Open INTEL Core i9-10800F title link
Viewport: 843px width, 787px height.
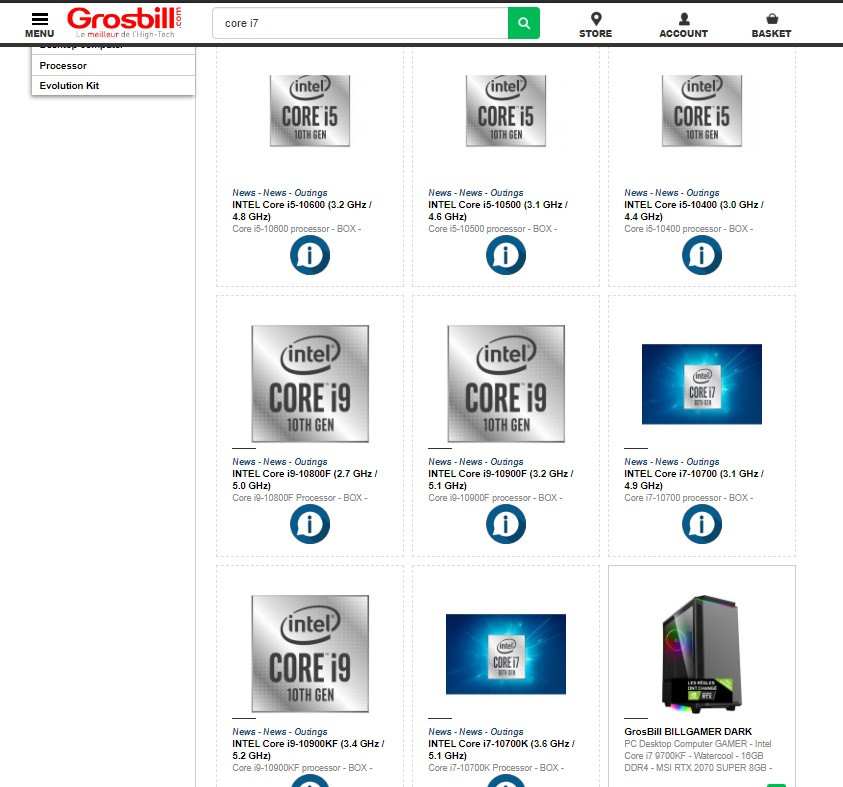tap(305, 480)
